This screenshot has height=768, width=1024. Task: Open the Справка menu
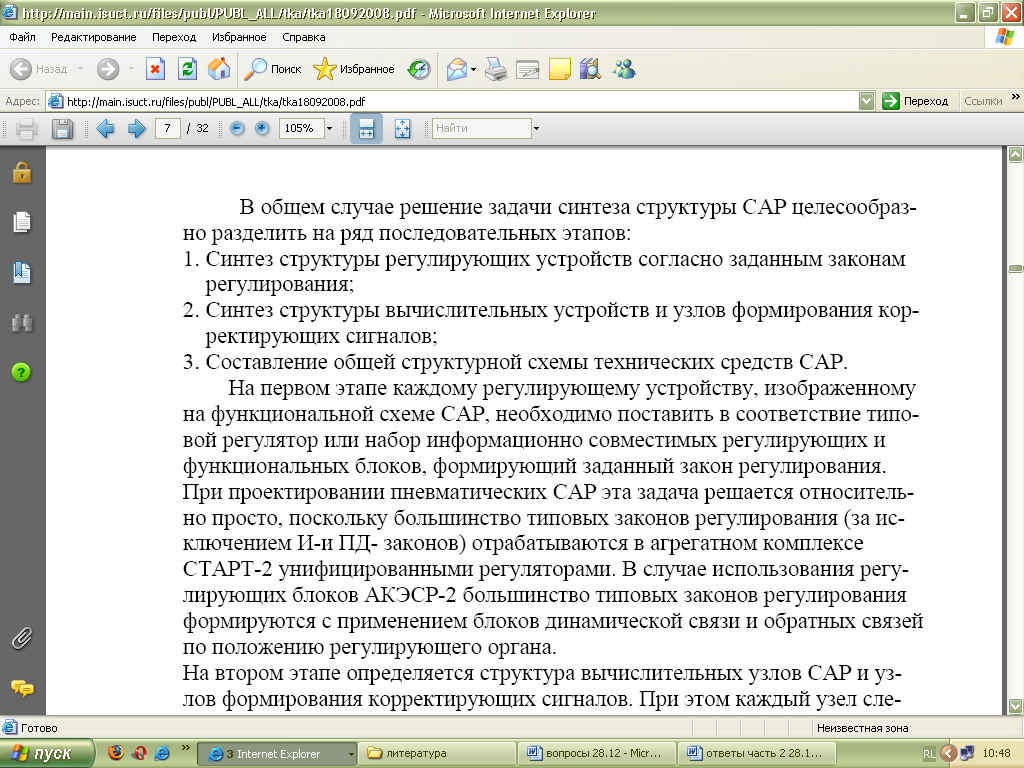coord(304,37)
